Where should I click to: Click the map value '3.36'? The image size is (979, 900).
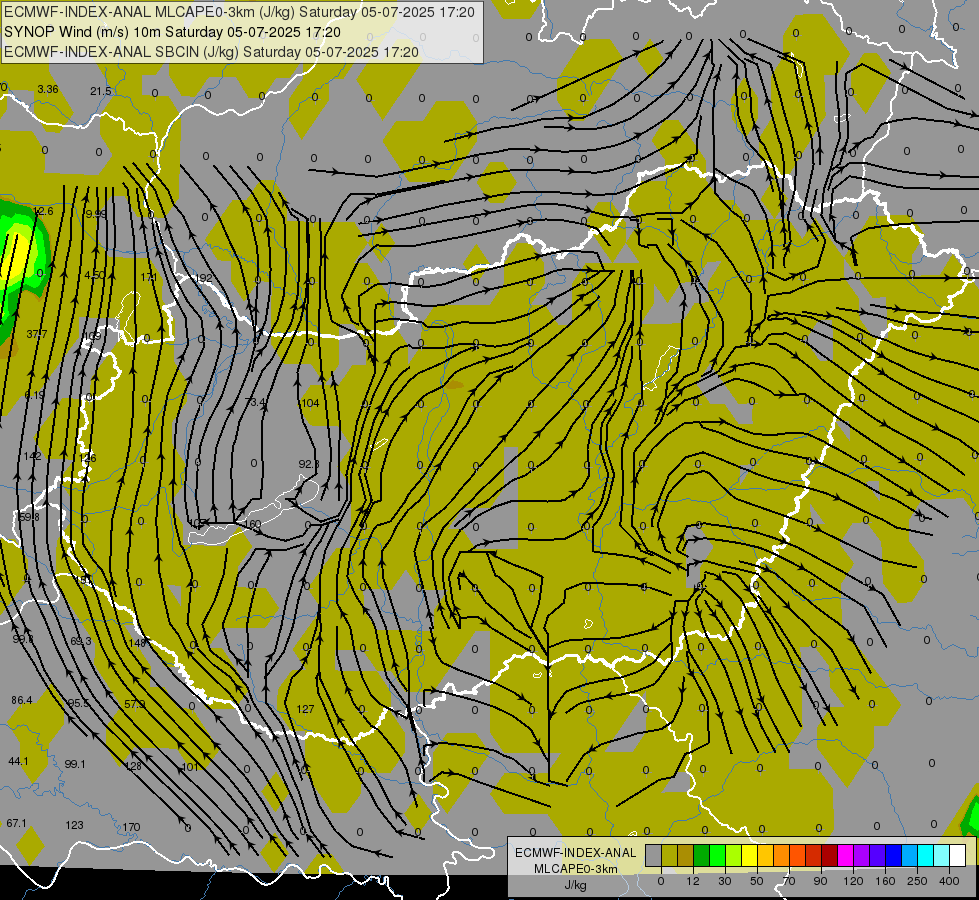[x=48, y=89]
